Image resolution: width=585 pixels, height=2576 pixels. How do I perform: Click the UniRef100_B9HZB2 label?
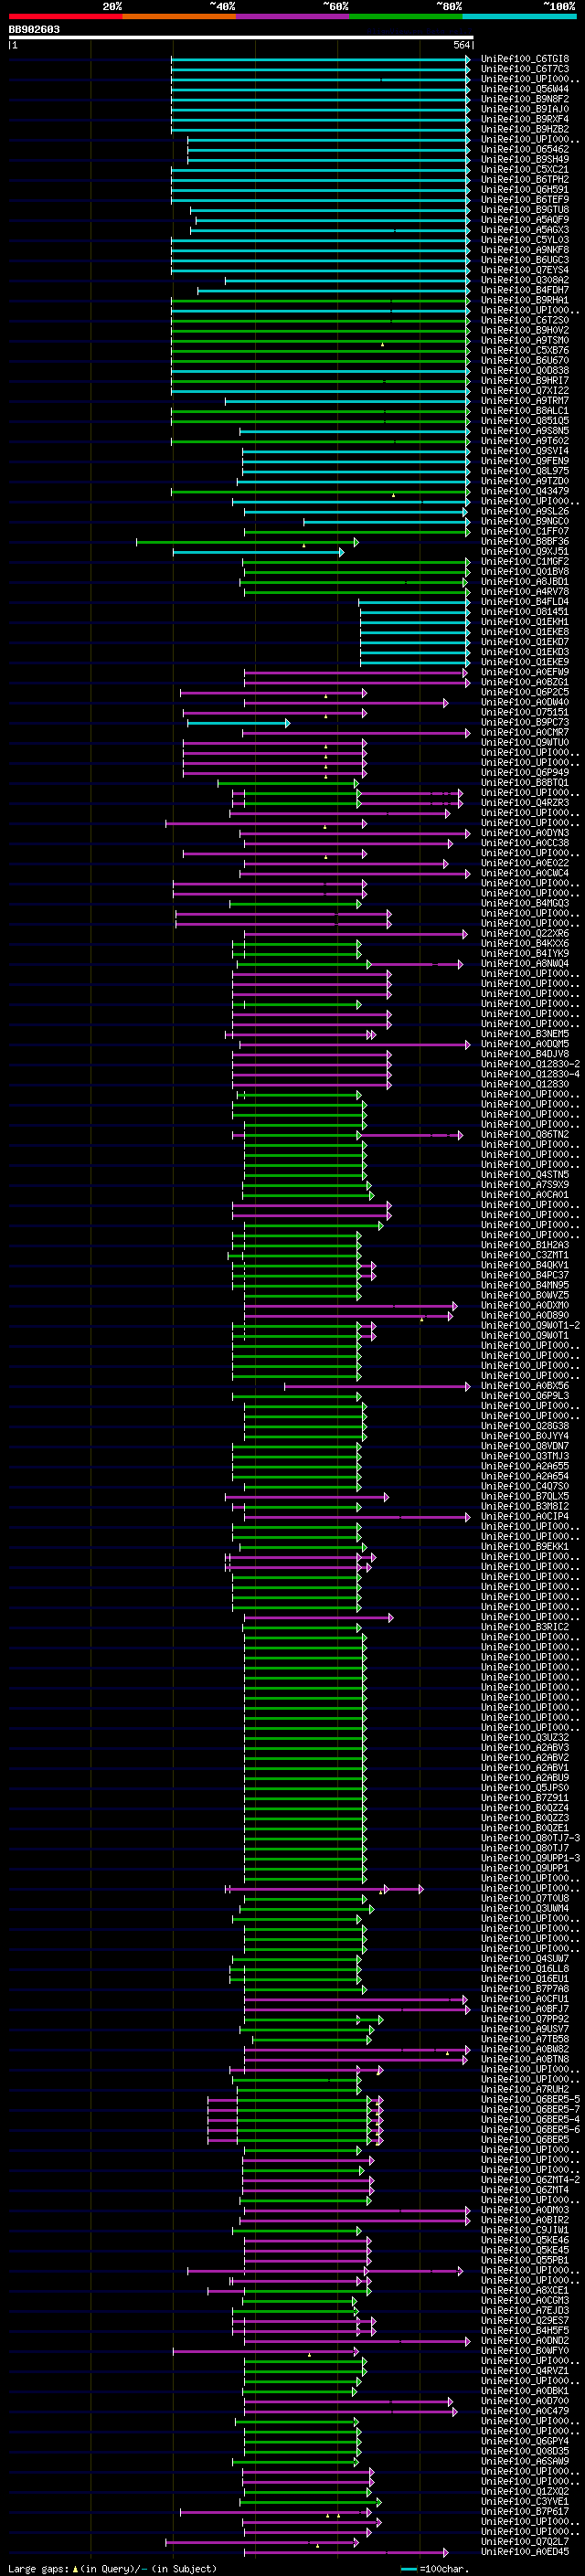tap(525, 129)
